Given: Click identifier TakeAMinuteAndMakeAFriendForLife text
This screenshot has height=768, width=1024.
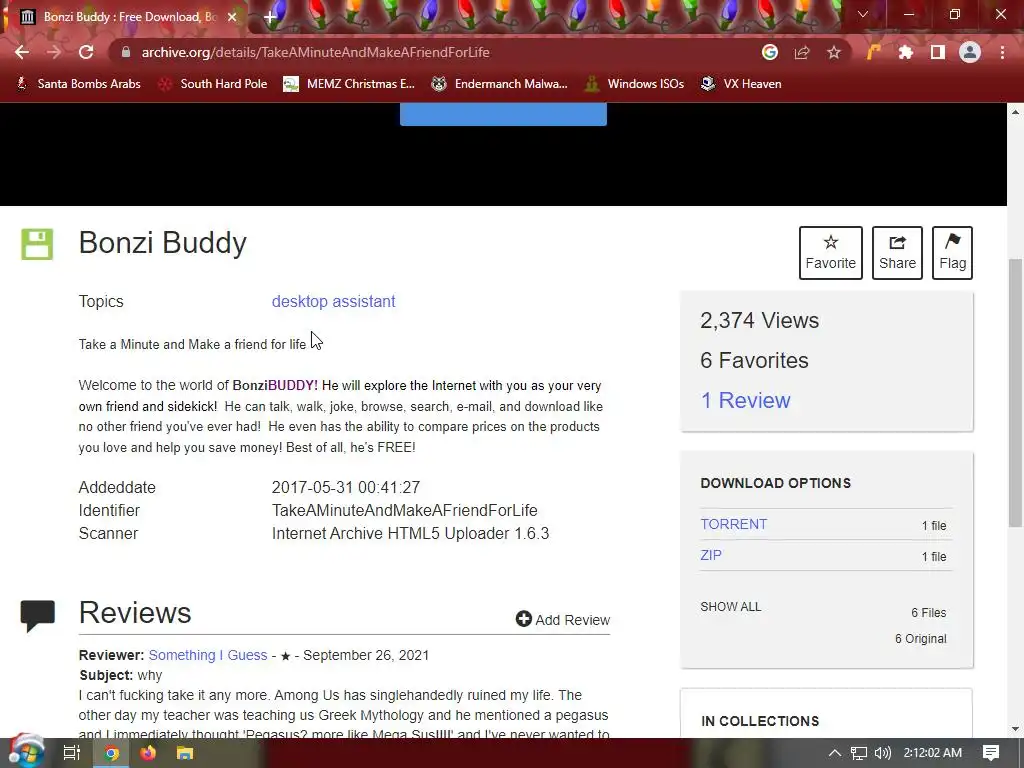Looking at the screenshot, I should click(404, 510).
